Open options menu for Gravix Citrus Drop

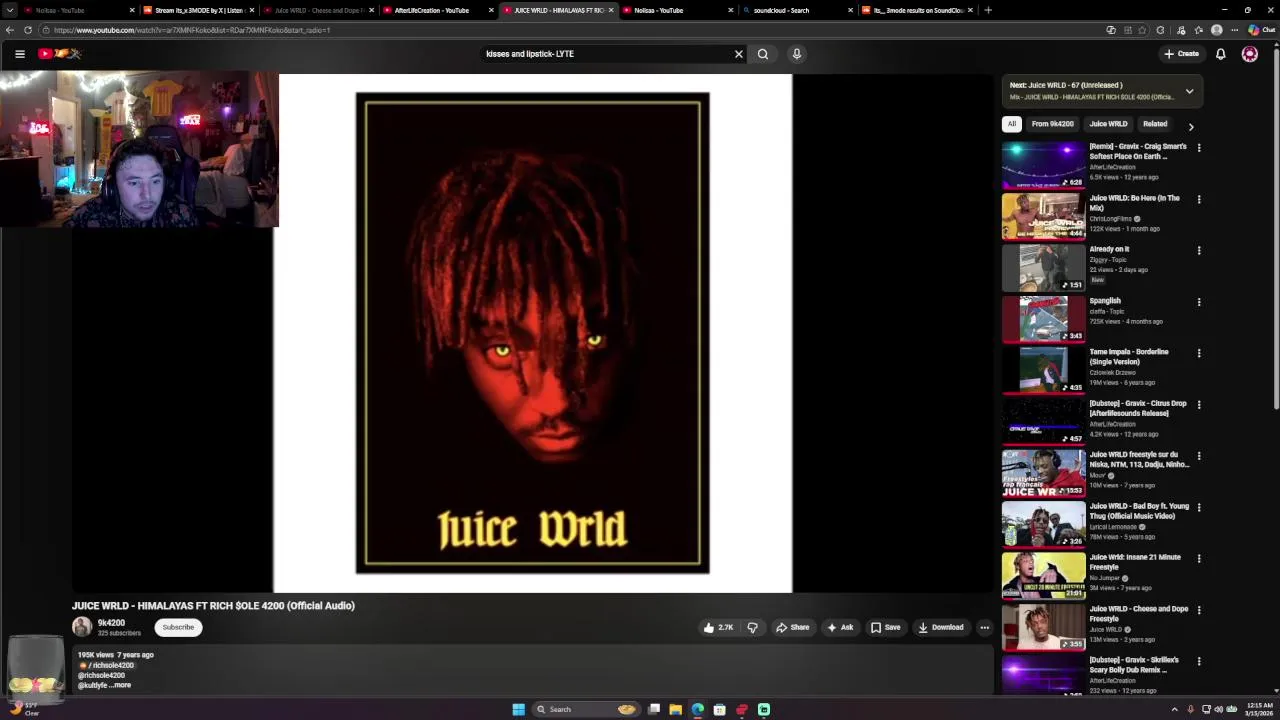point(1199,405)
